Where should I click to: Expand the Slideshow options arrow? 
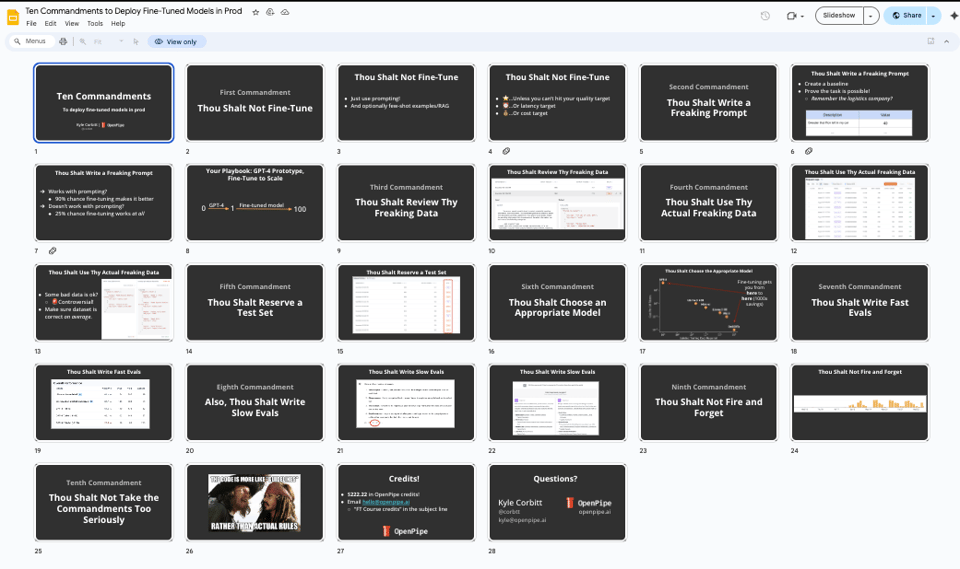(871, 16)
